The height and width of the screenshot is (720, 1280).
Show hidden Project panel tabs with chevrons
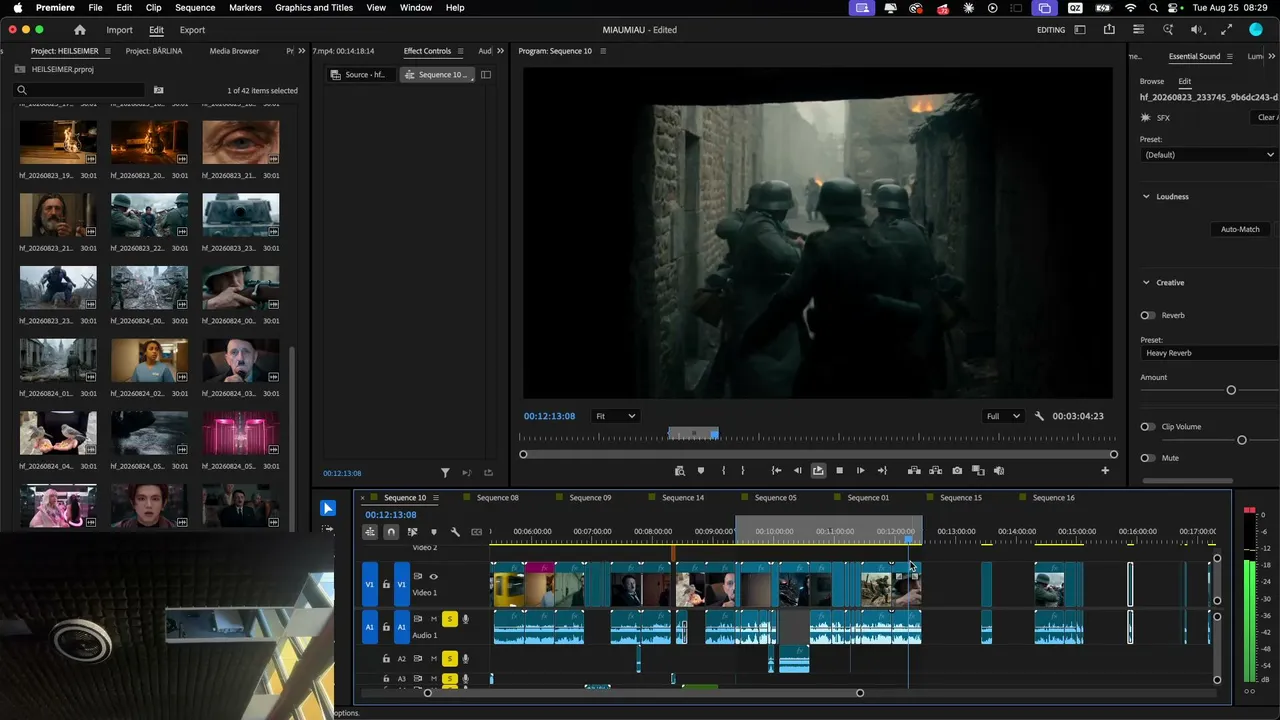(x=302, y=51)
